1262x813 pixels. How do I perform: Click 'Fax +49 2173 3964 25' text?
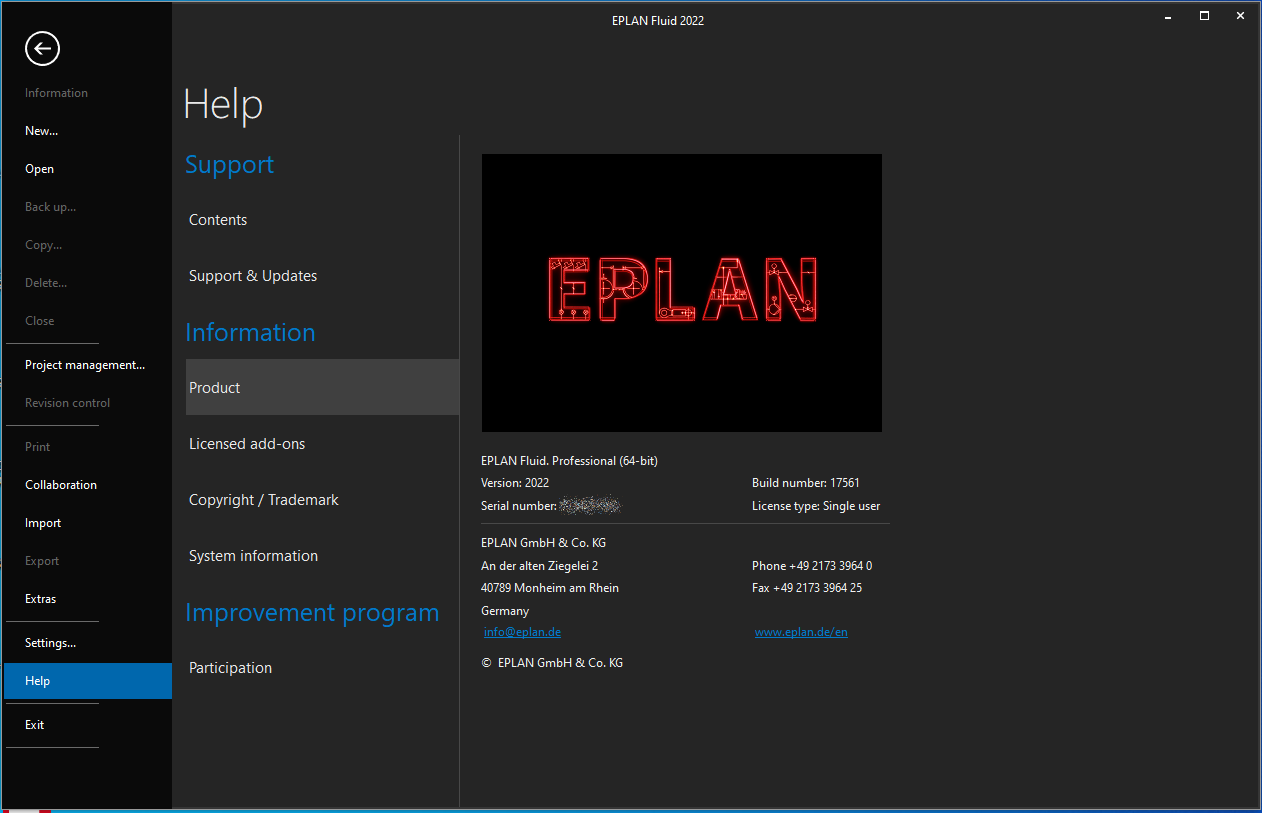(807, 588)
